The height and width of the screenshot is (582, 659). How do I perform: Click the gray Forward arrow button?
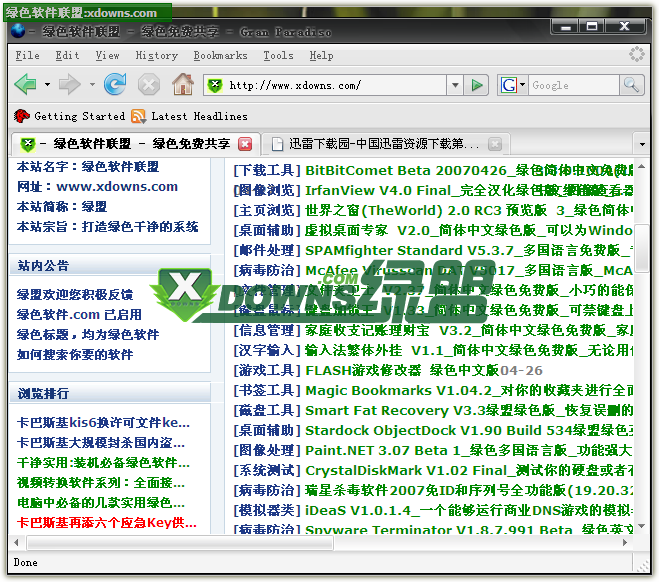point(69,84)
